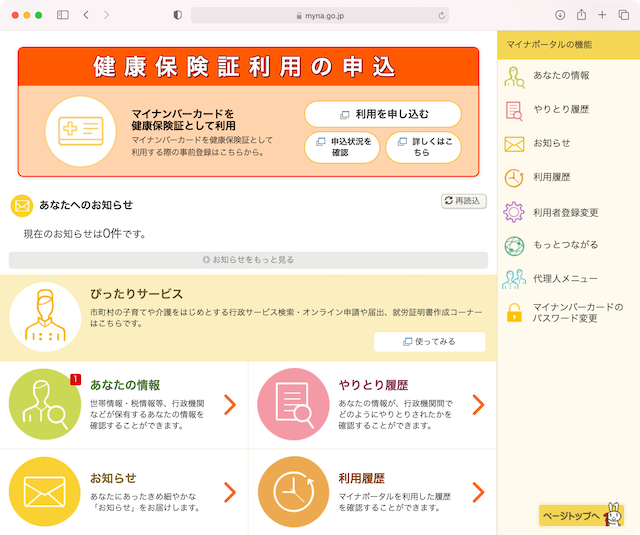Click 現在のお知らせは0件です text
Screen dimensions: 640x535
pos(84,234)
